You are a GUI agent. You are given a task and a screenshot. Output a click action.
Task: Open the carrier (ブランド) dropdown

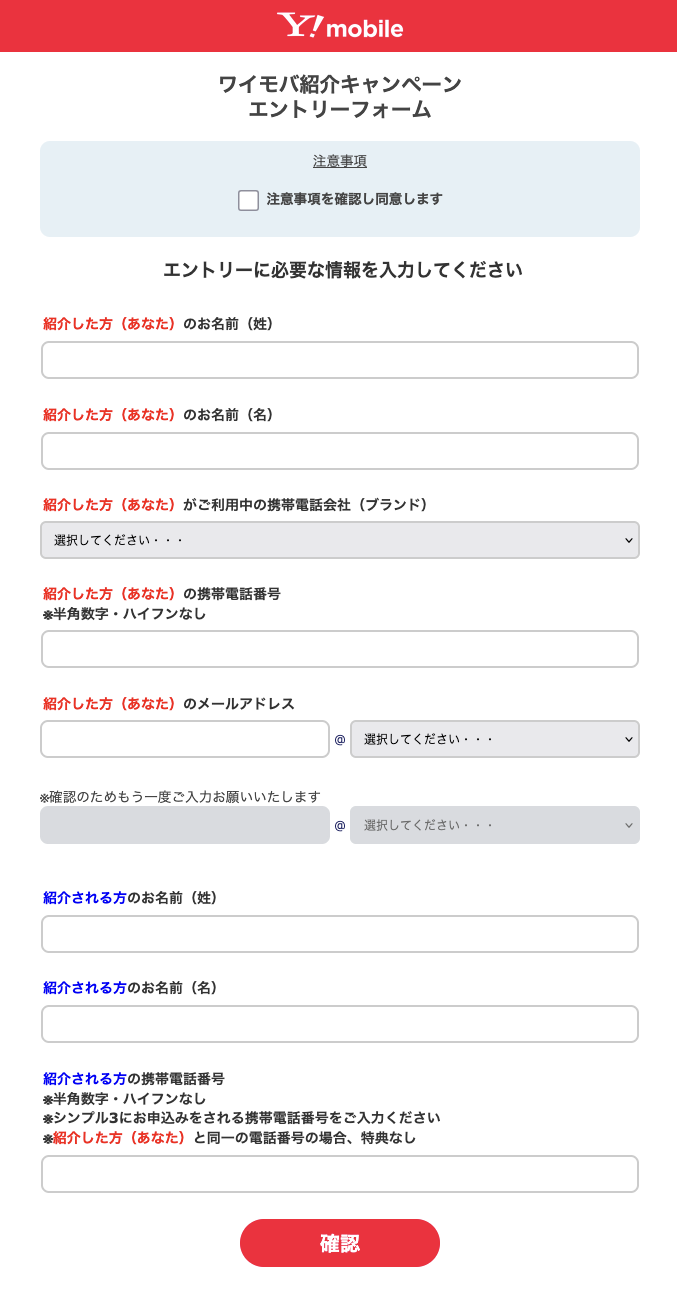[340, 540]
